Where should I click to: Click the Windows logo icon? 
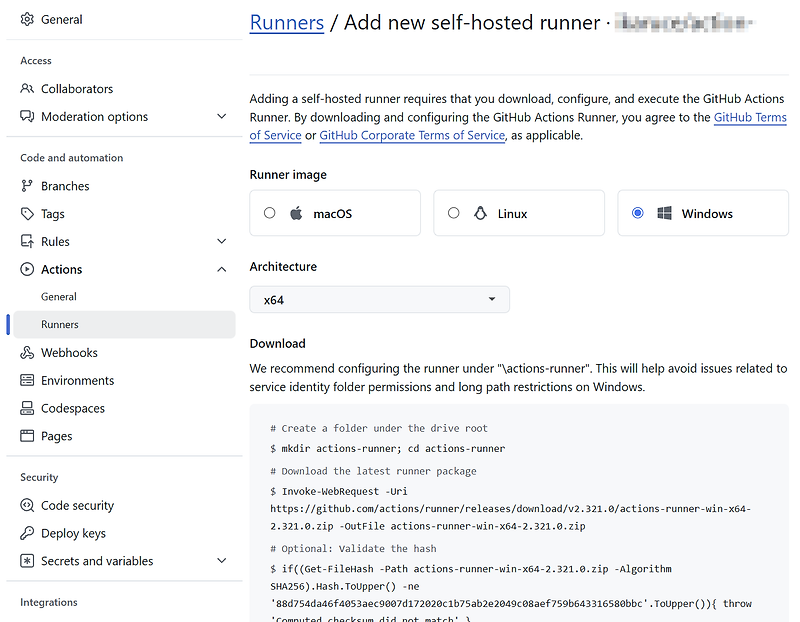tap(664, 212)
